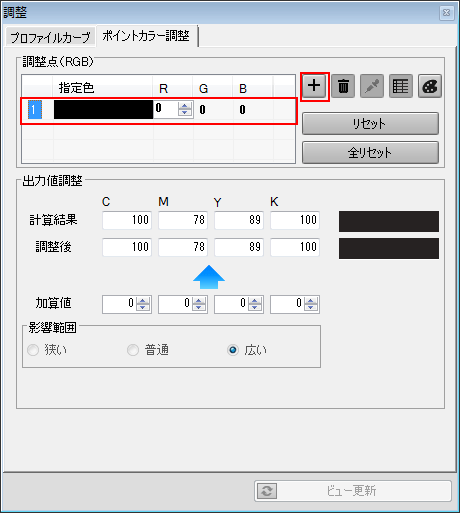Image resolution: width=460 pixels, height=513 pixels.
Task: Click the B column header
Action: pos(253,88)
